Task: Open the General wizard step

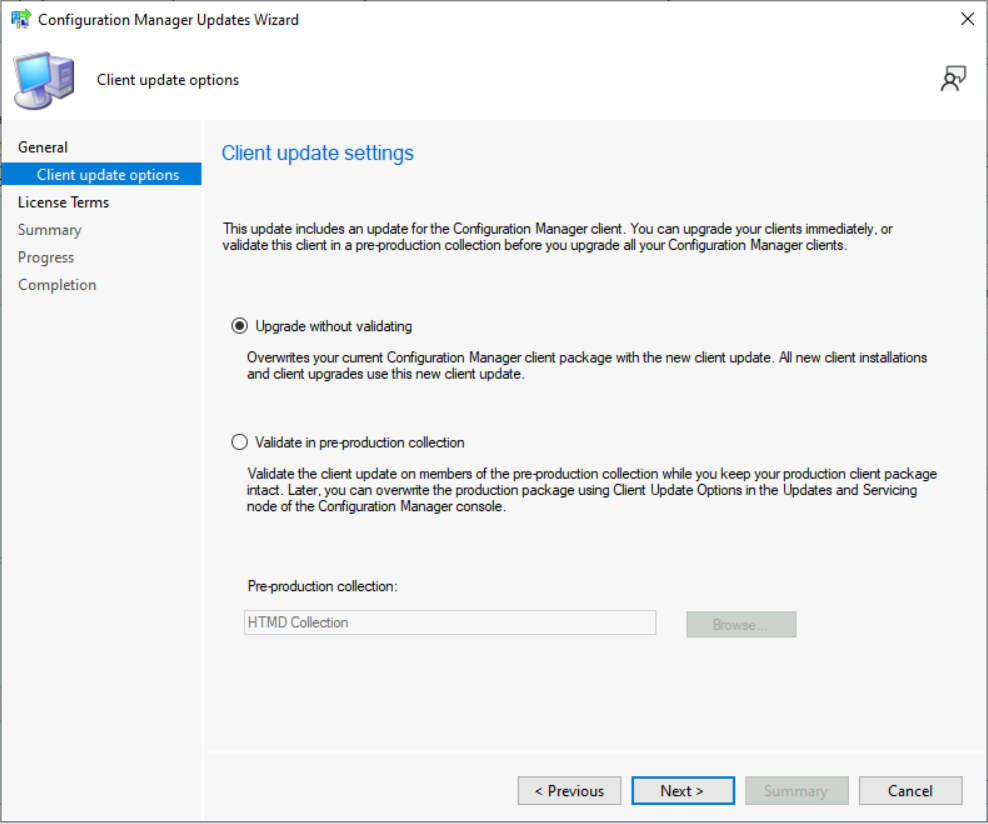Action: click(x=43, y=147)
